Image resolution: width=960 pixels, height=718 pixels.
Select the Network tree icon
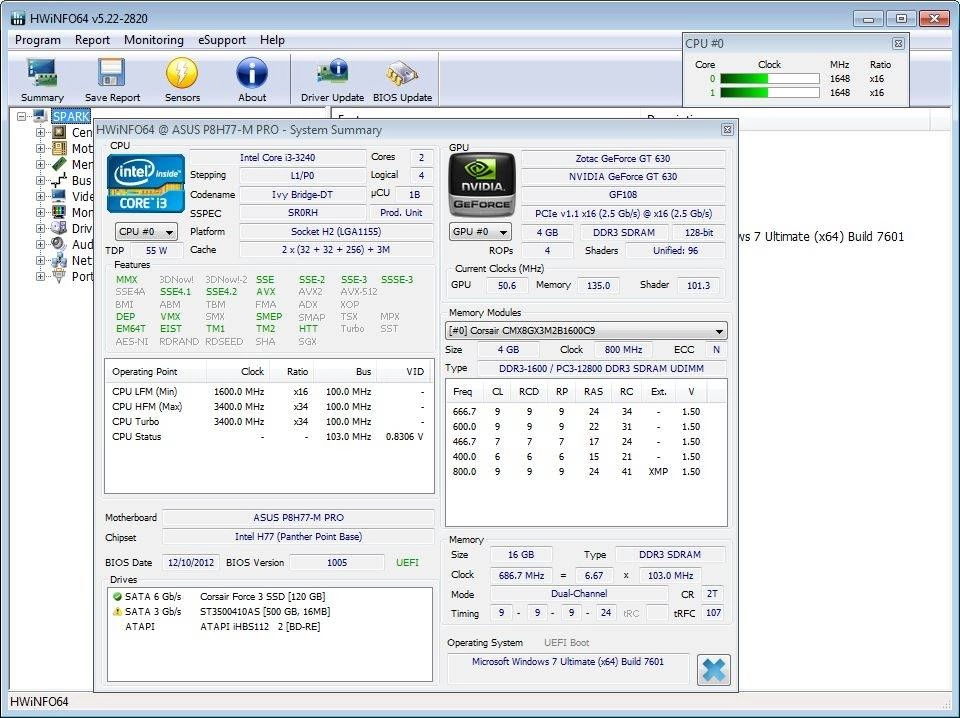coord(59,260)
